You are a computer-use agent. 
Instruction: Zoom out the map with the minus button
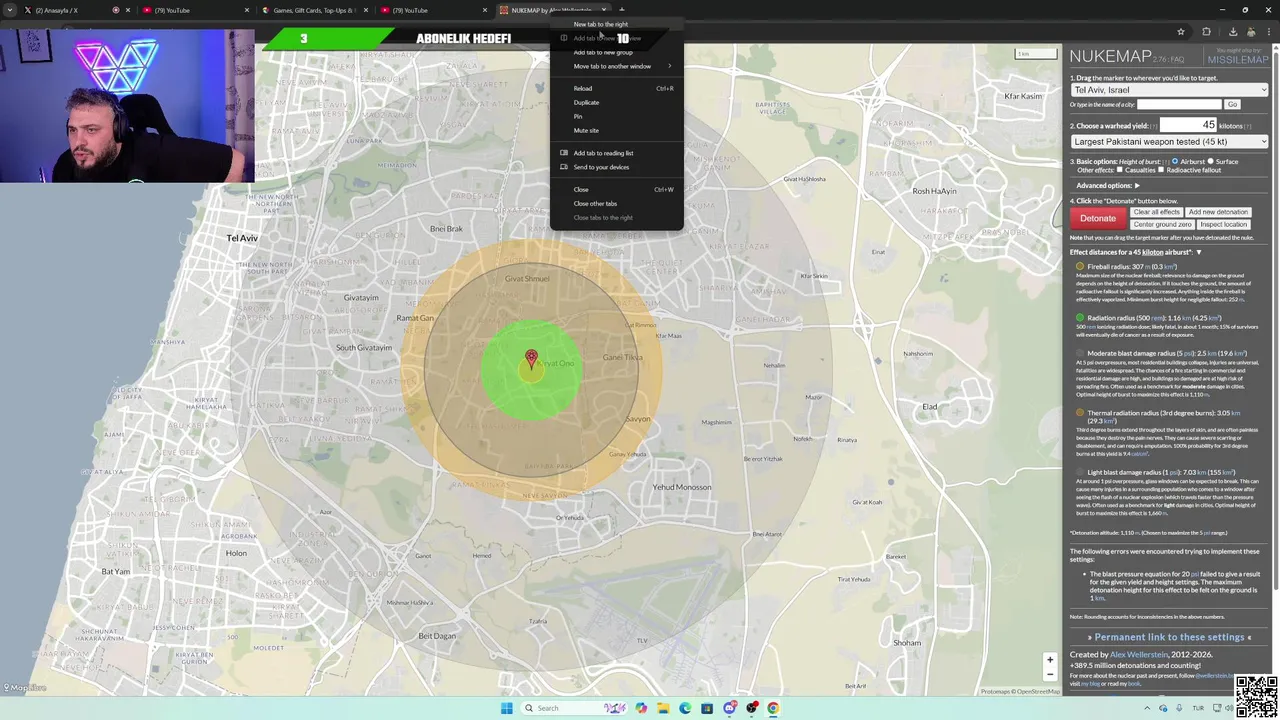(x=1050, y=674)
